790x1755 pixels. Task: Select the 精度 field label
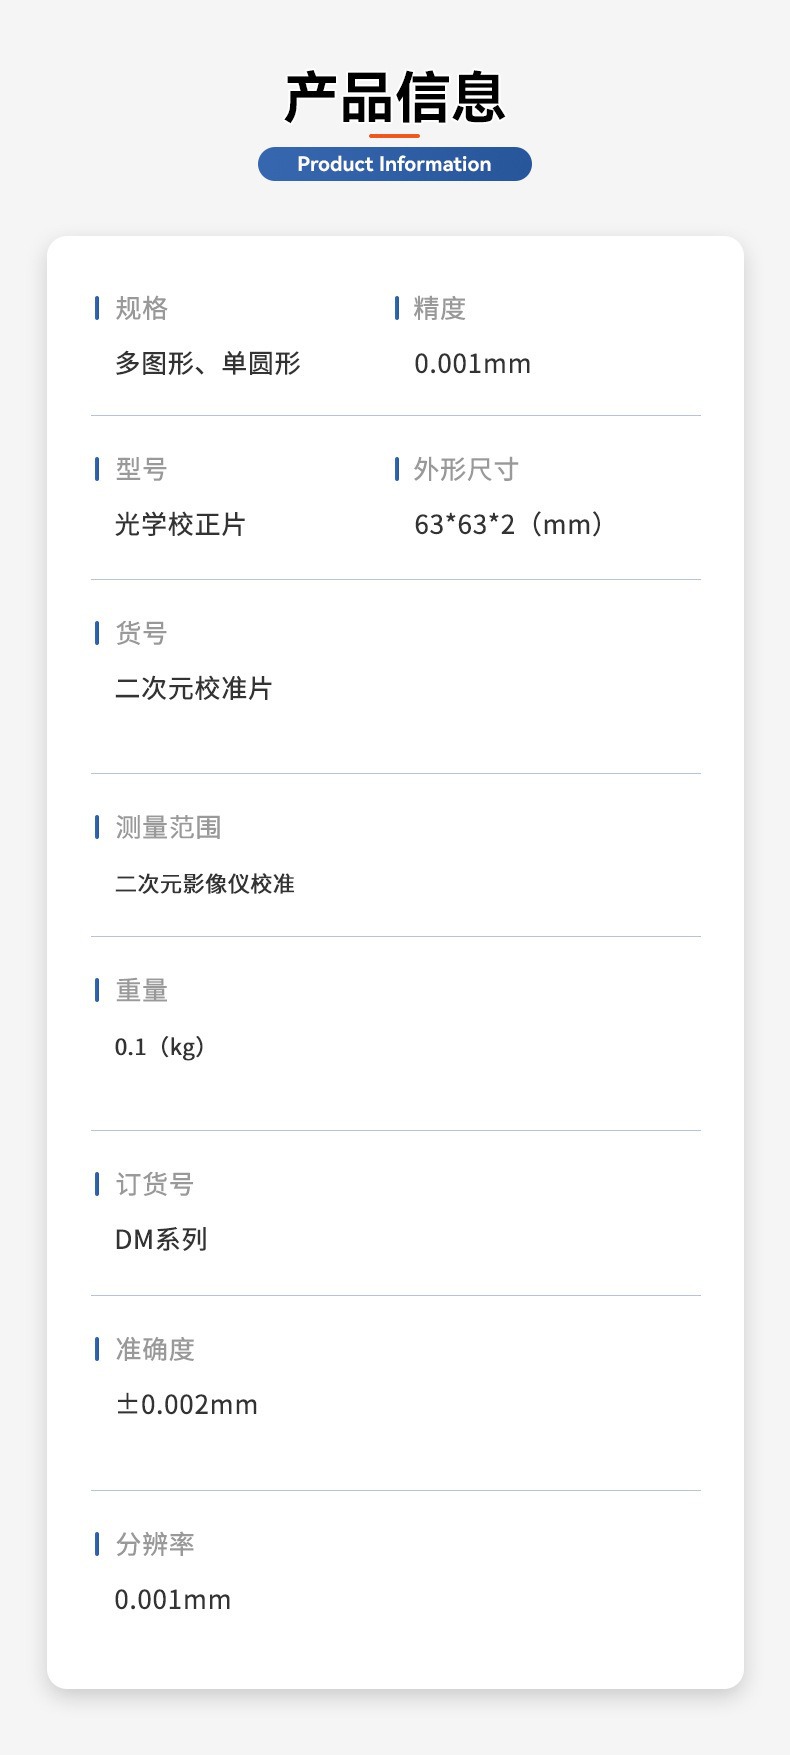[x=439, y=308]
